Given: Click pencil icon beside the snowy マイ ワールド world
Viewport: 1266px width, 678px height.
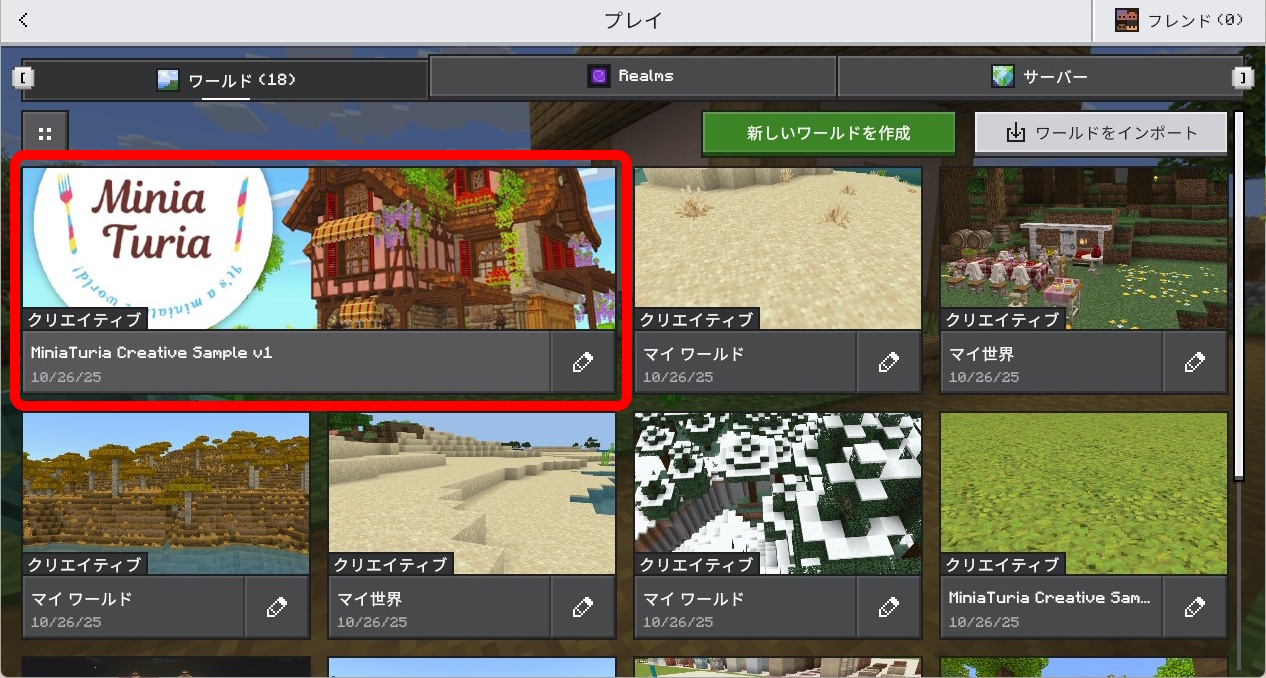Looking at the screenshot, I should [890, 606].
